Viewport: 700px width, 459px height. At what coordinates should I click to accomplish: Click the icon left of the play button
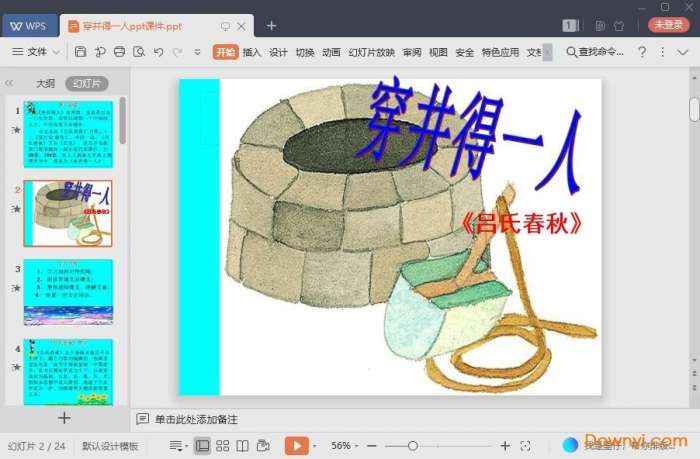tap(263, 446)
